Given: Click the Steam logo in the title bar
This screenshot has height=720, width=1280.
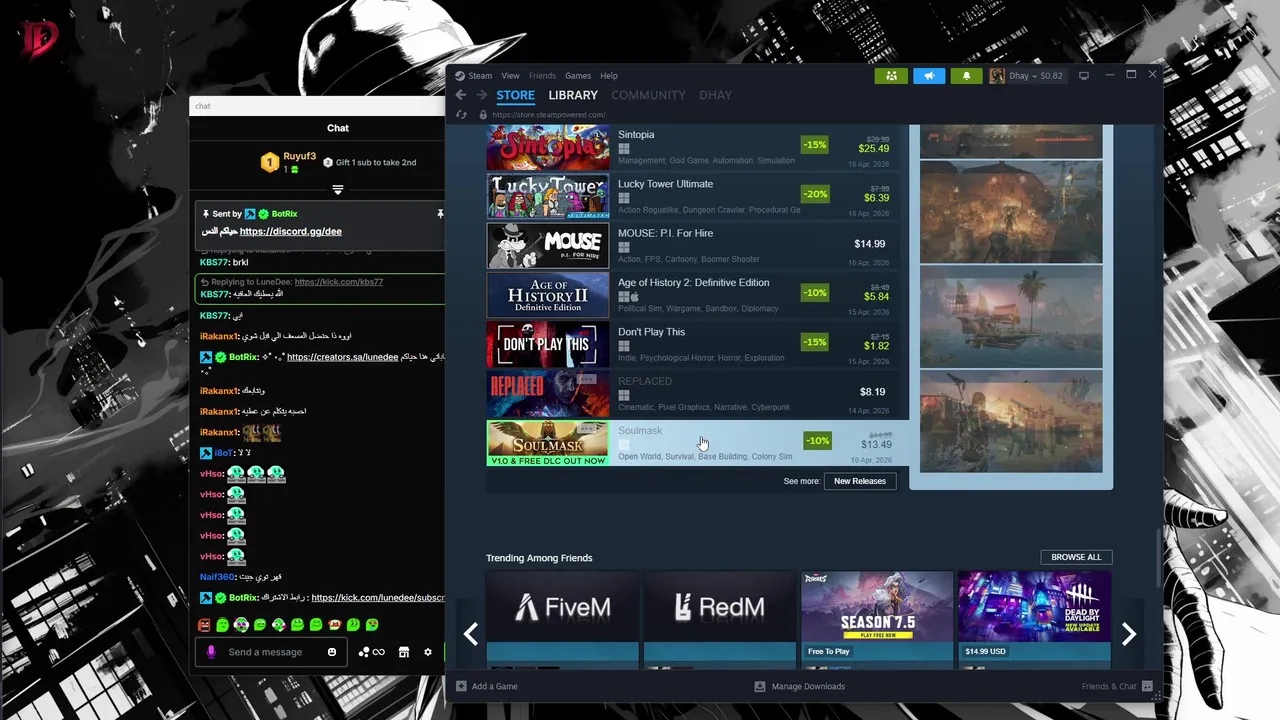Looking at the screenshot, I should tap(460, 76).
